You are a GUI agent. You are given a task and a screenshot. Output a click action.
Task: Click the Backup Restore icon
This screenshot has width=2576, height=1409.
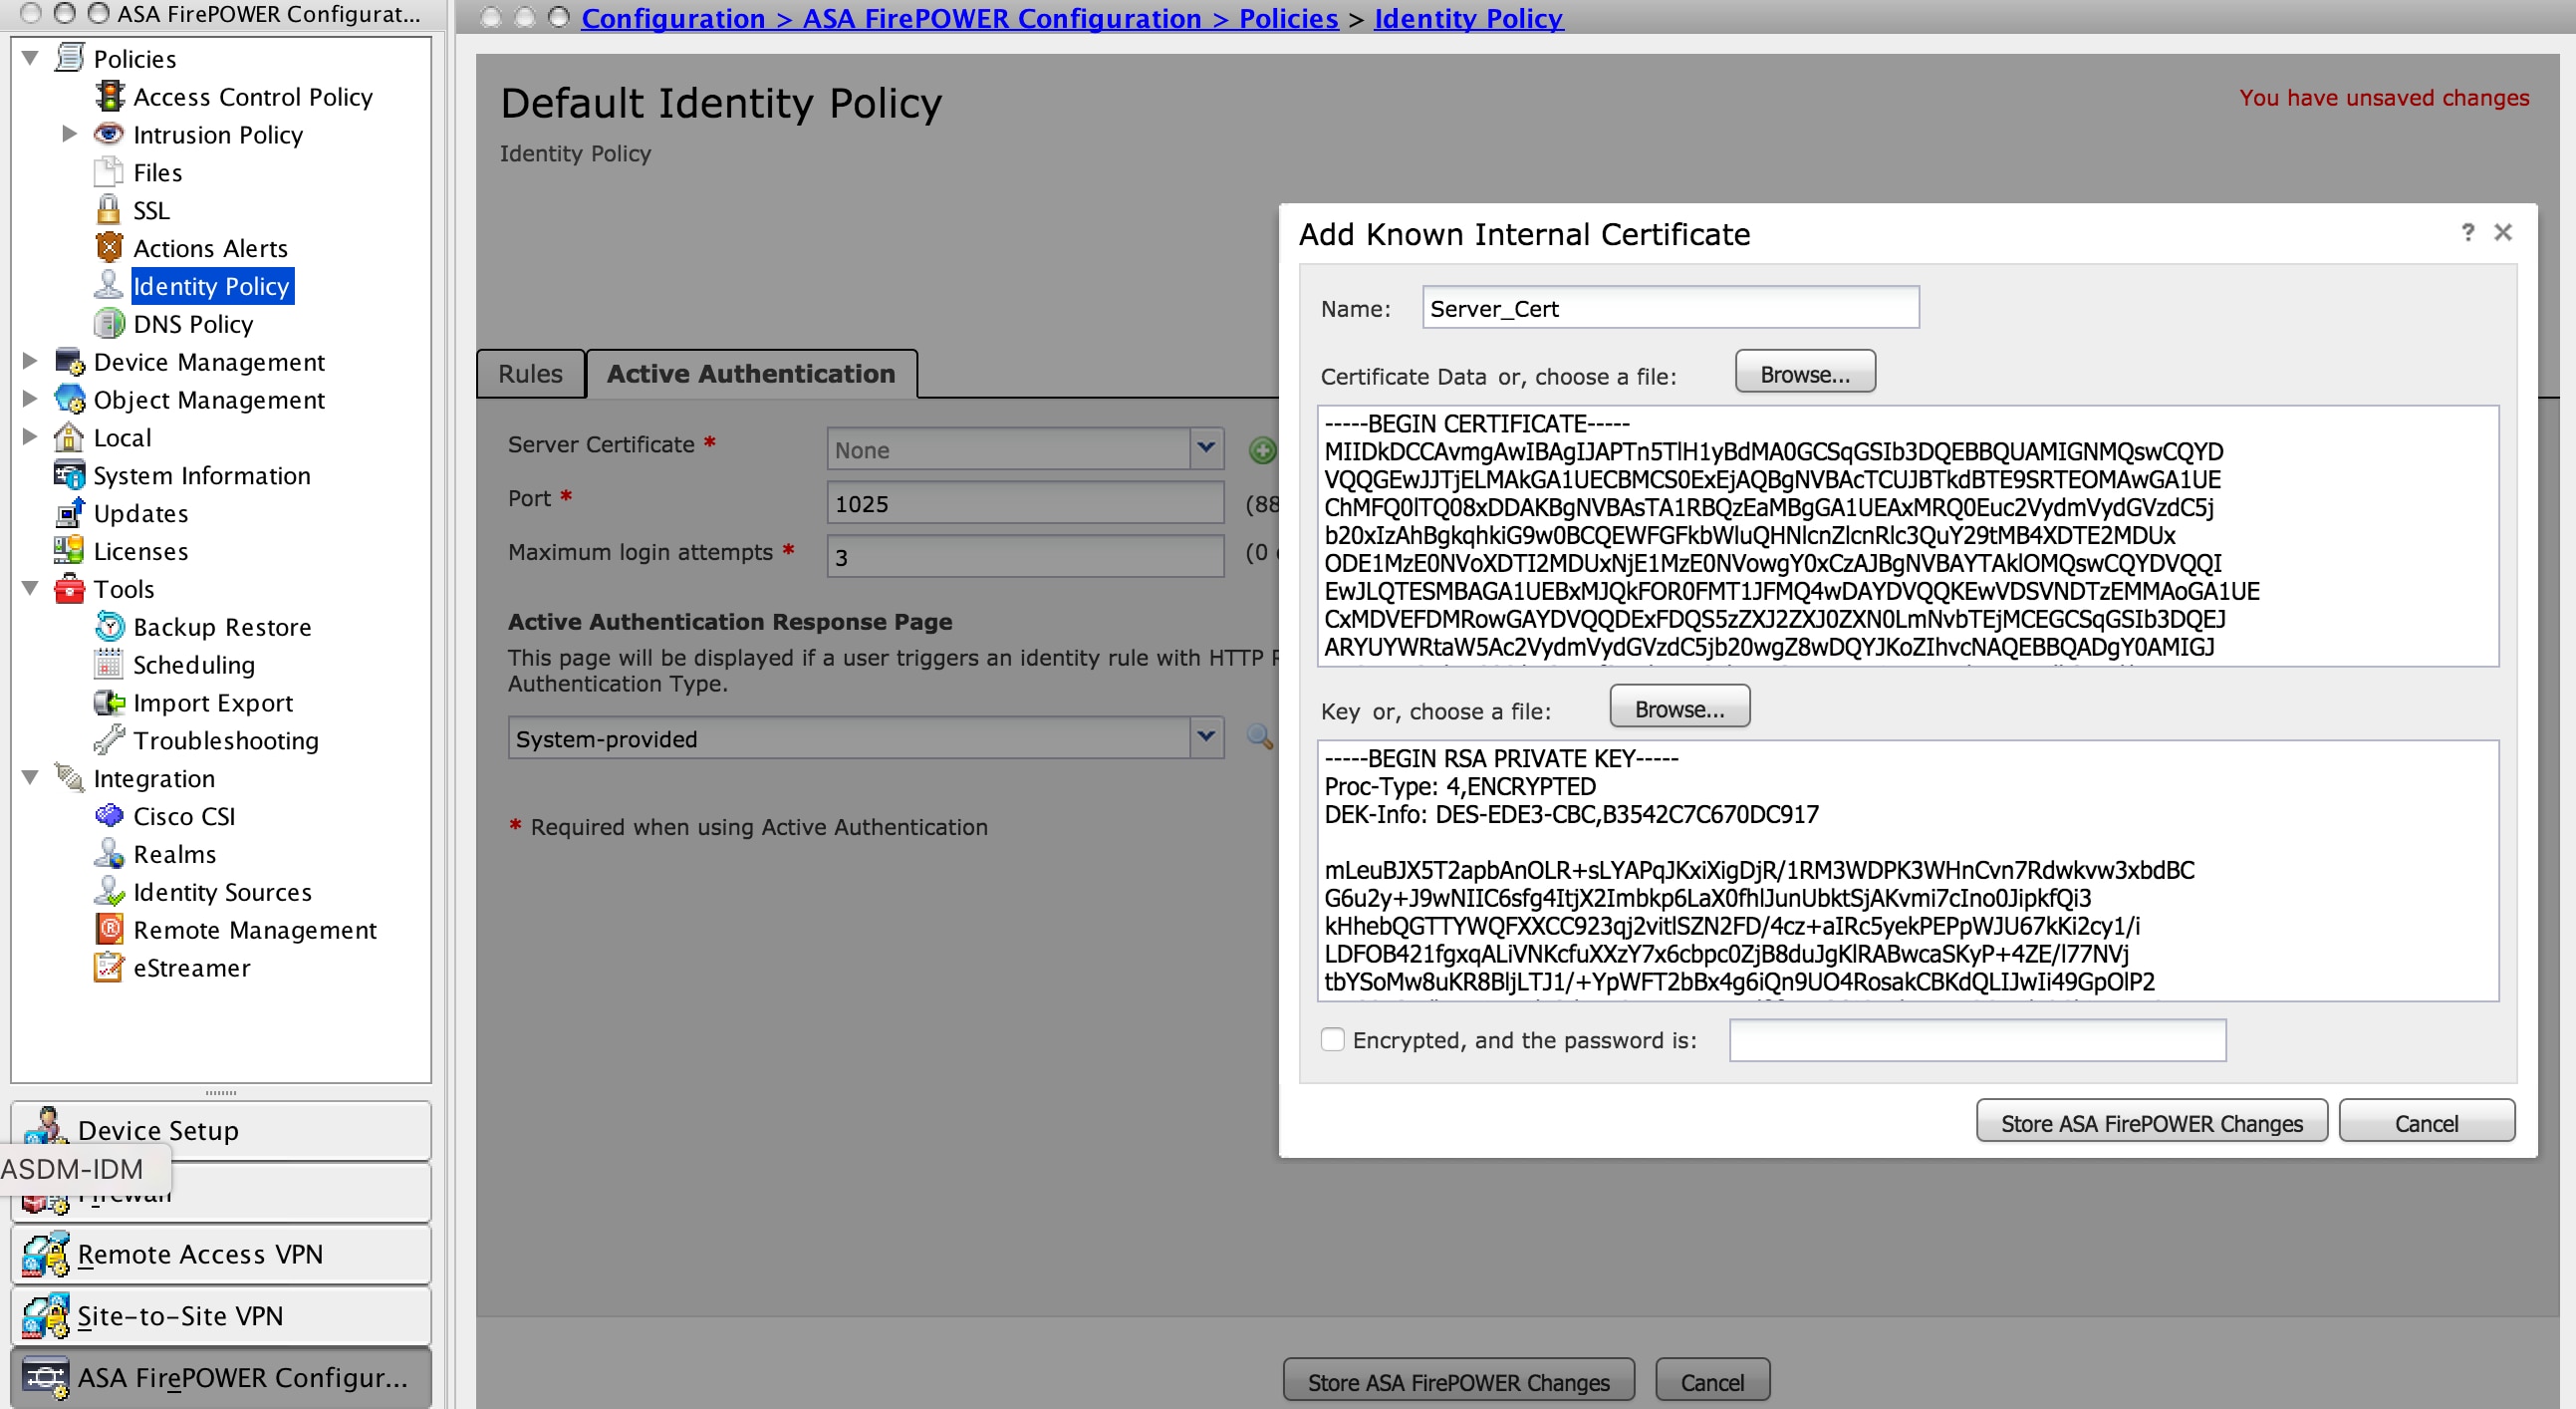[109, 626]
